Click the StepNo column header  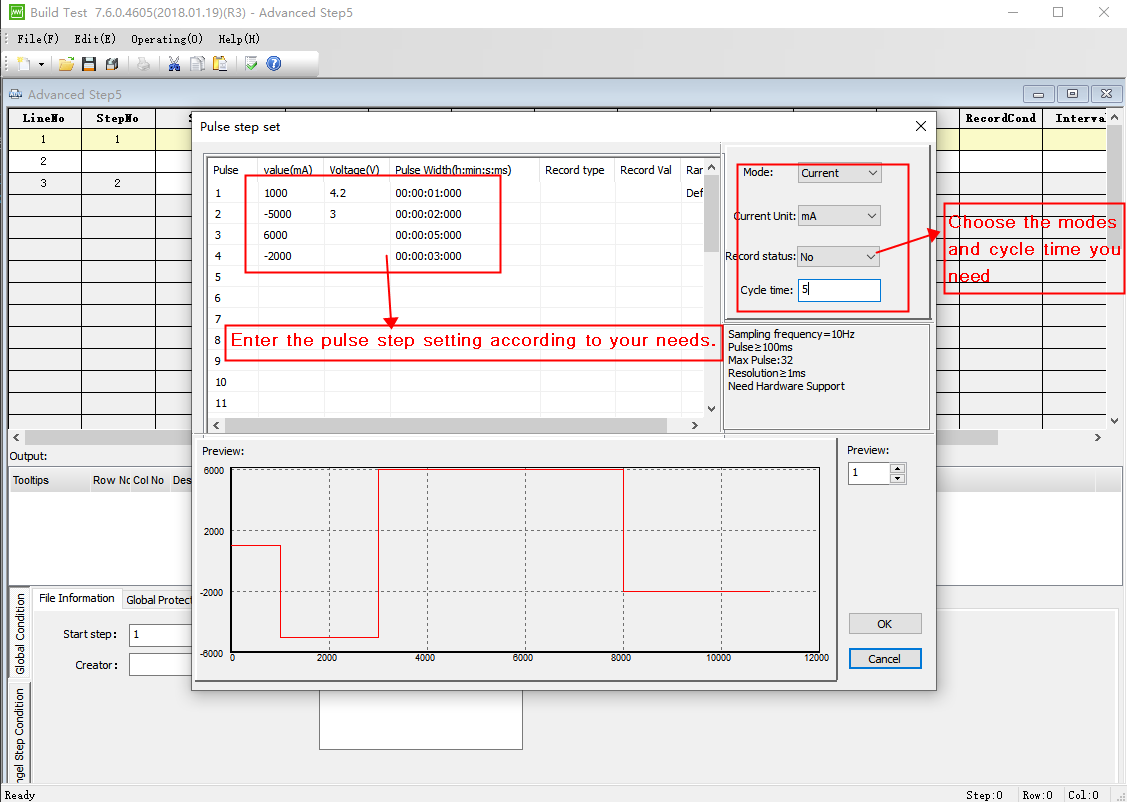coord(117,118)
